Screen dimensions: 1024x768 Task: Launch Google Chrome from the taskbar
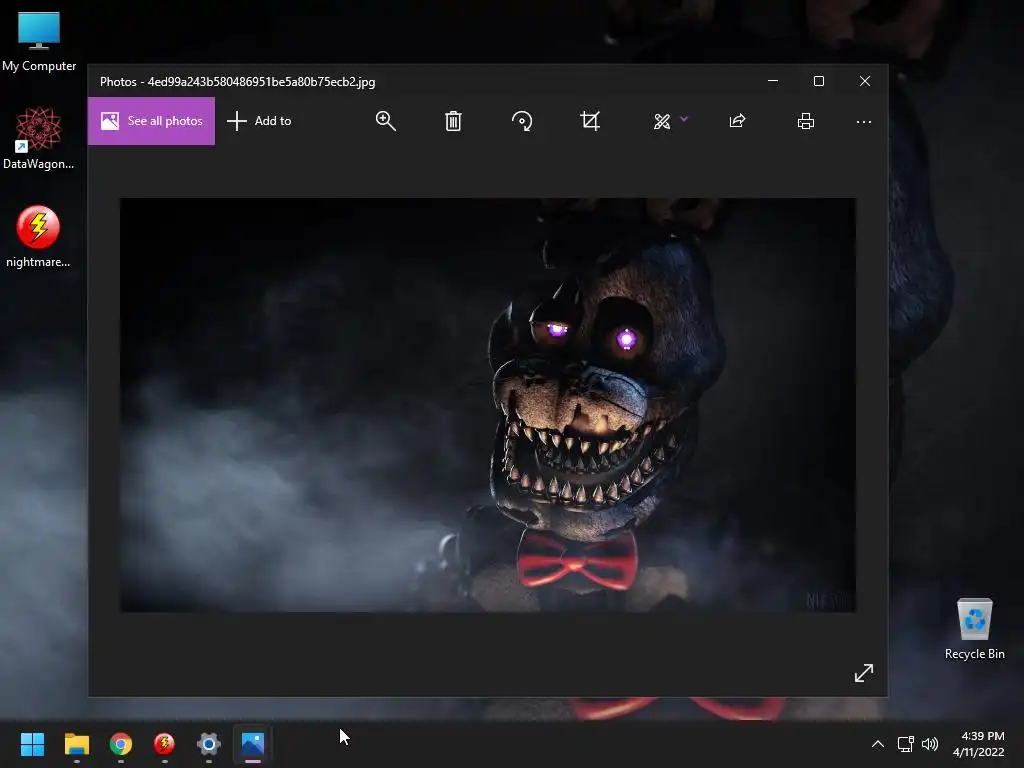121,744
